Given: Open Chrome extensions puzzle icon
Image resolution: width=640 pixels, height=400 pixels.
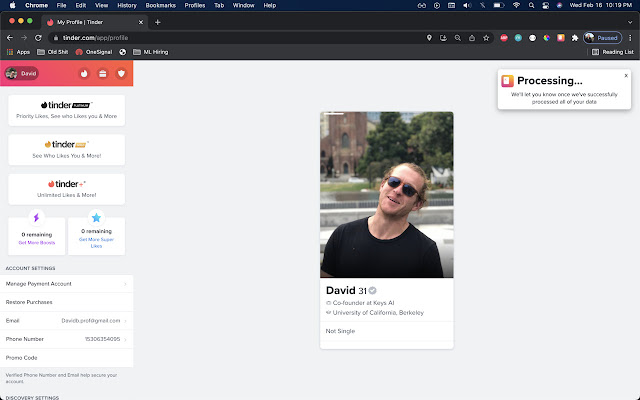Looking at the screenshot, I should point(575,38).
